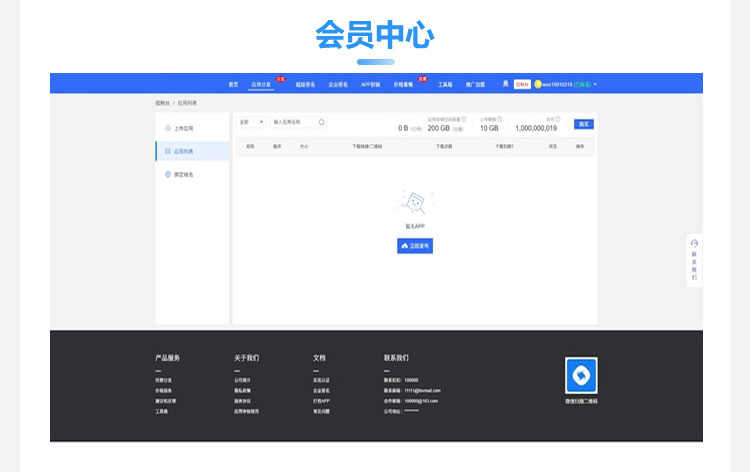750x472 pixels.
Task: Click the help icon beside 10 GB label
Action: 500,119
